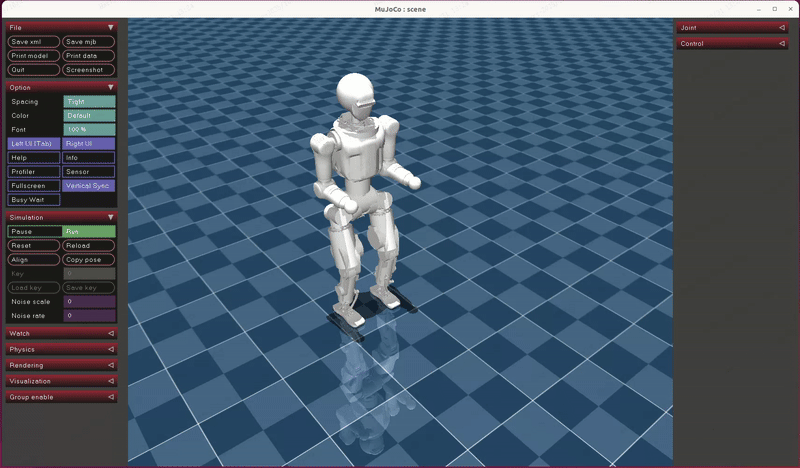The width and height of the screenshot is (800, 468).
Task: Collapse the File section arrow
Action: tap(110, 28)
